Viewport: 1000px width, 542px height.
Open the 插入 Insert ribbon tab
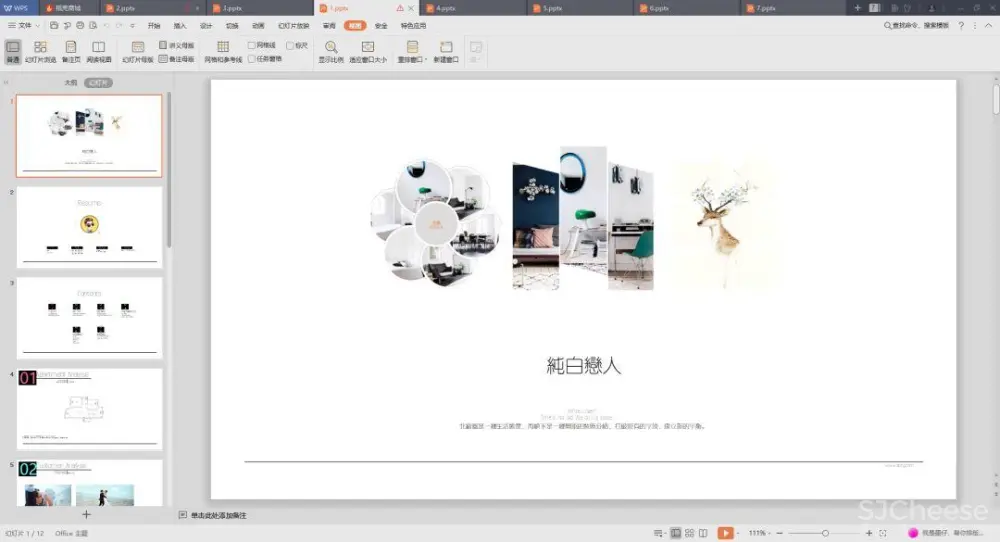point(180,26)
